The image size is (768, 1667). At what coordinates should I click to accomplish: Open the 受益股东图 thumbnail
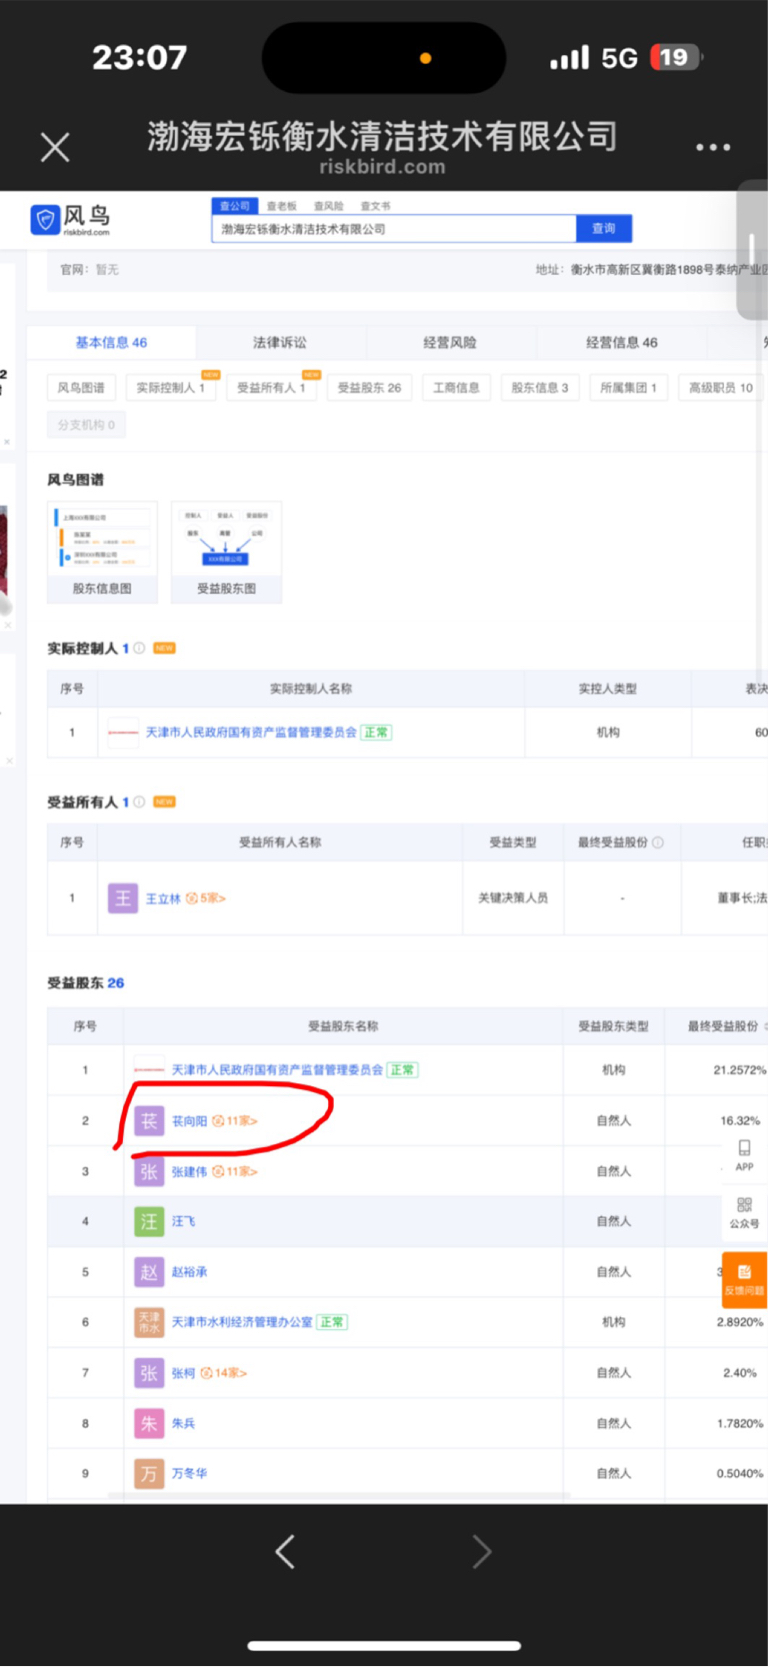226,552
